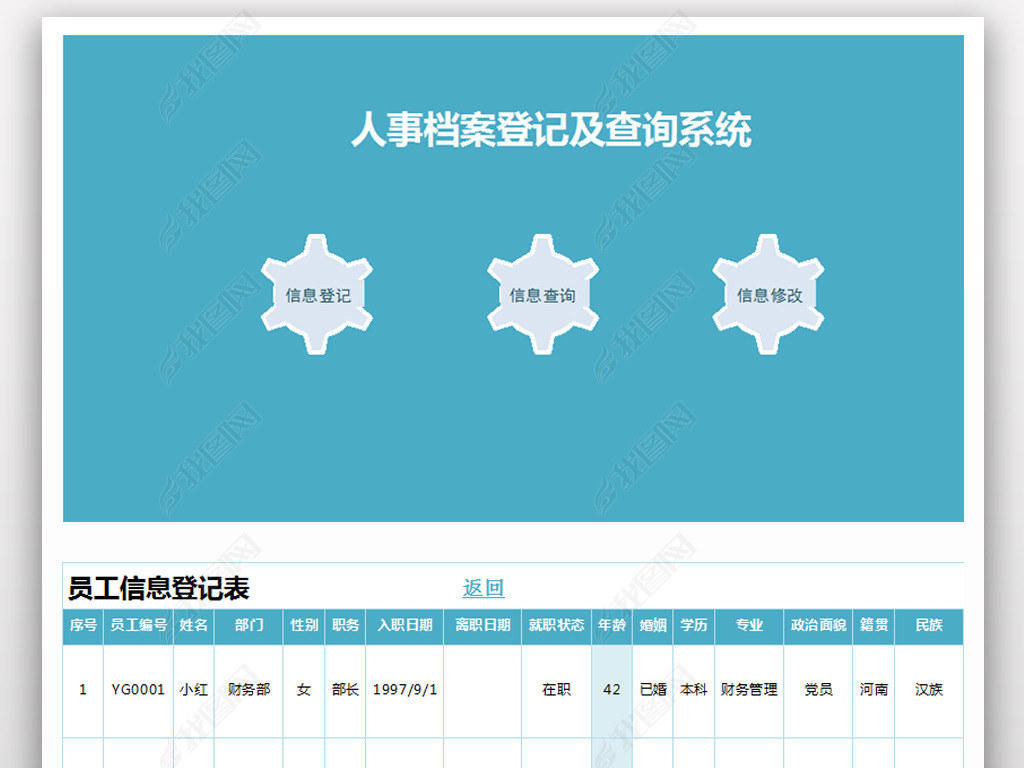
Task: Select the department cell 财务部
Action: tap(249, 689)
